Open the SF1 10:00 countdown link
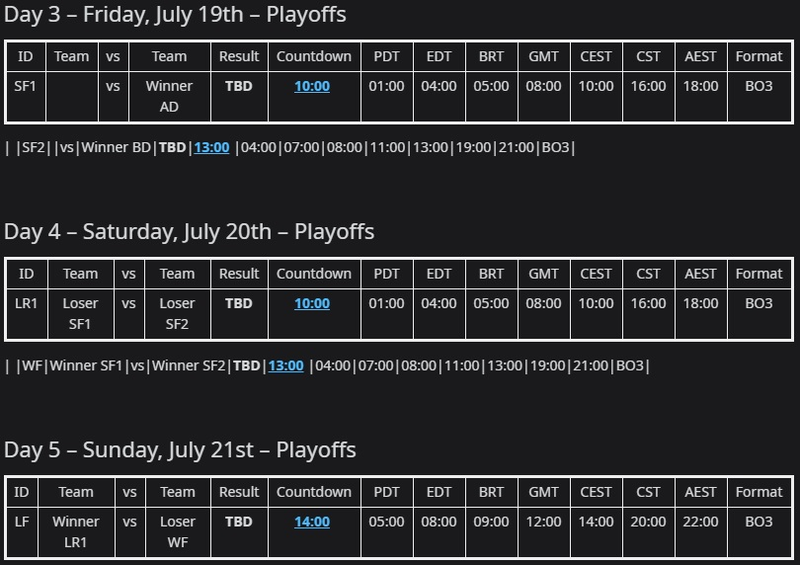The image size is (800, 565). 312,86
